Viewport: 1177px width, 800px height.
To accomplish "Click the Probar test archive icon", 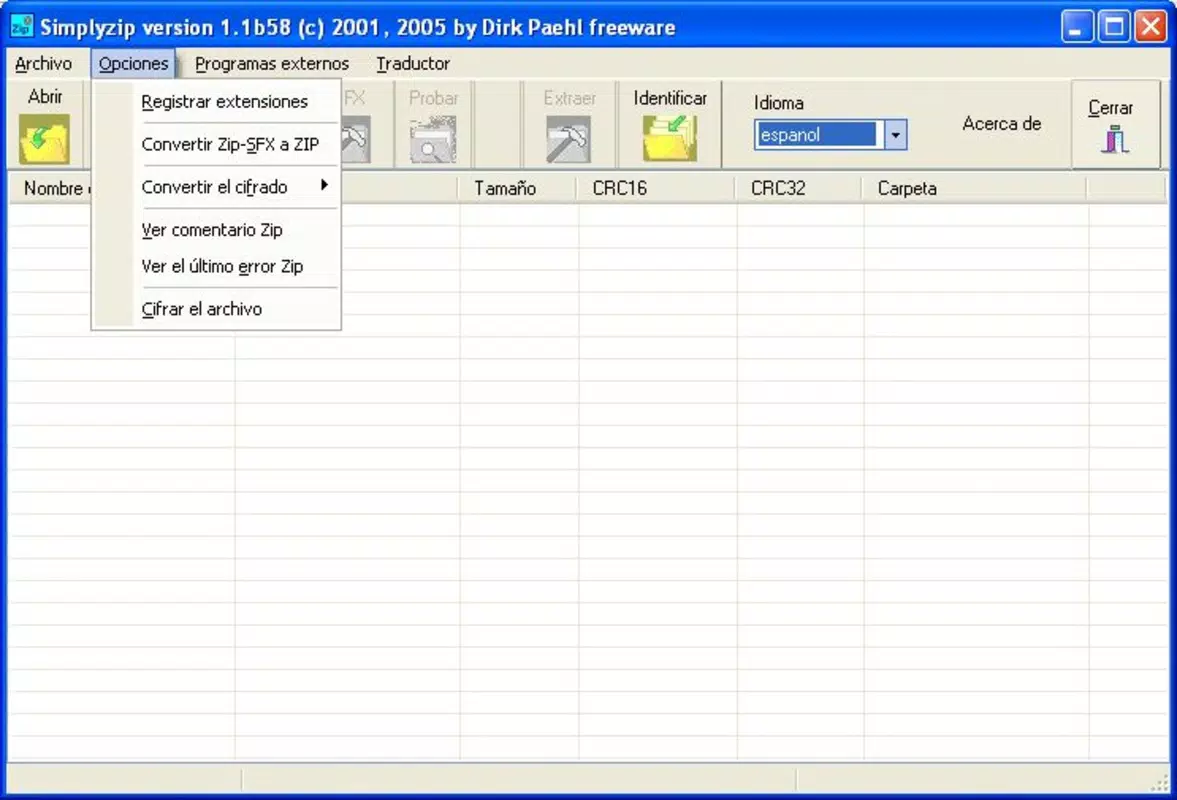I will [433, 140].
